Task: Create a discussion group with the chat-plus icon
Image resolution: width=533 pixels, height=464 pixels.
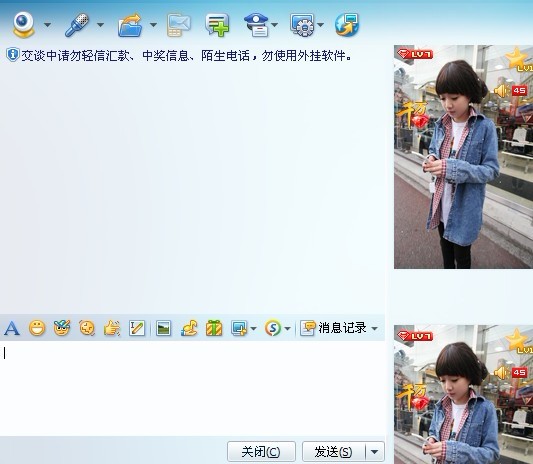Action: click(217, 25)
